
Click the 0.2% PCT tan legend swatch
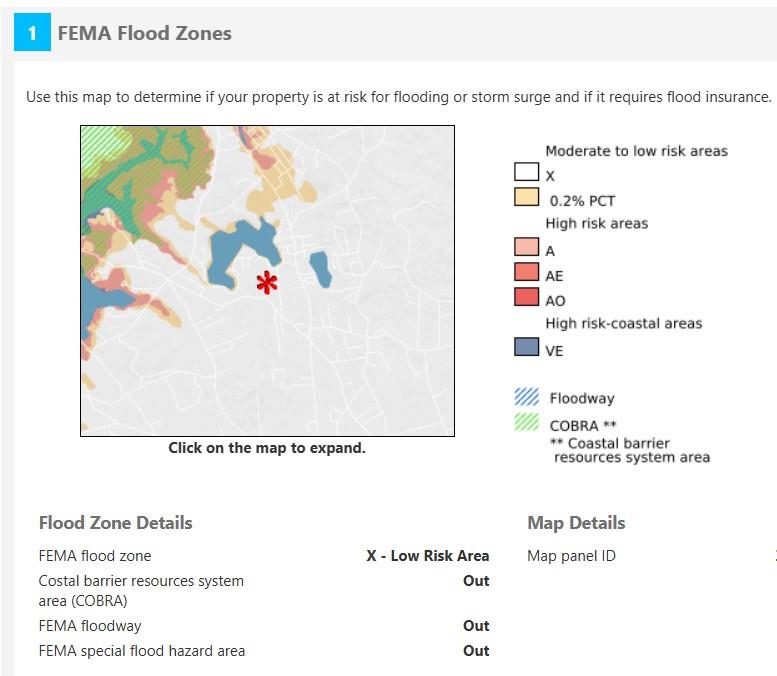527,197
